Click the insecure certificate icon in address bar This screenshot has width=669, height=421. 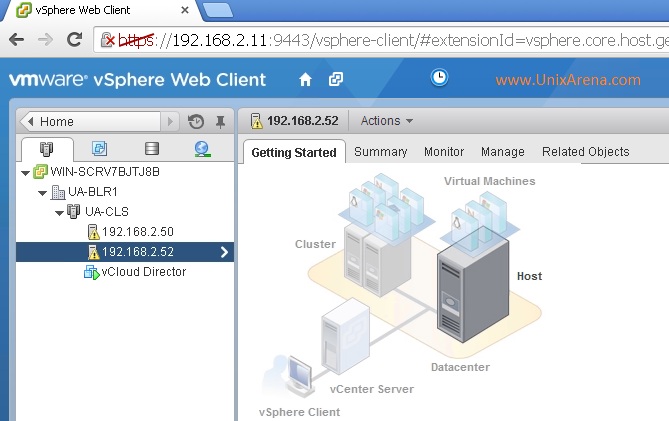pos(108,40)
